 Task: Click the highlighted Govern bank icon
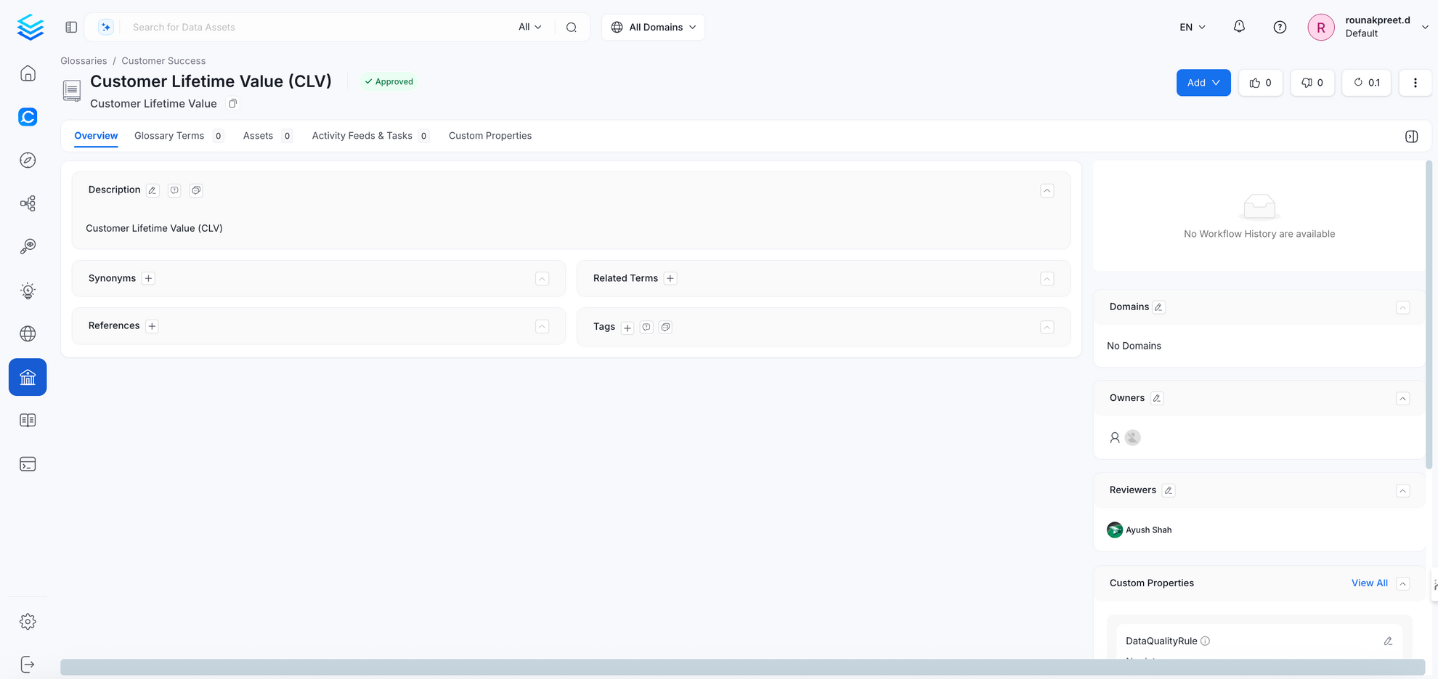point(28,377)
